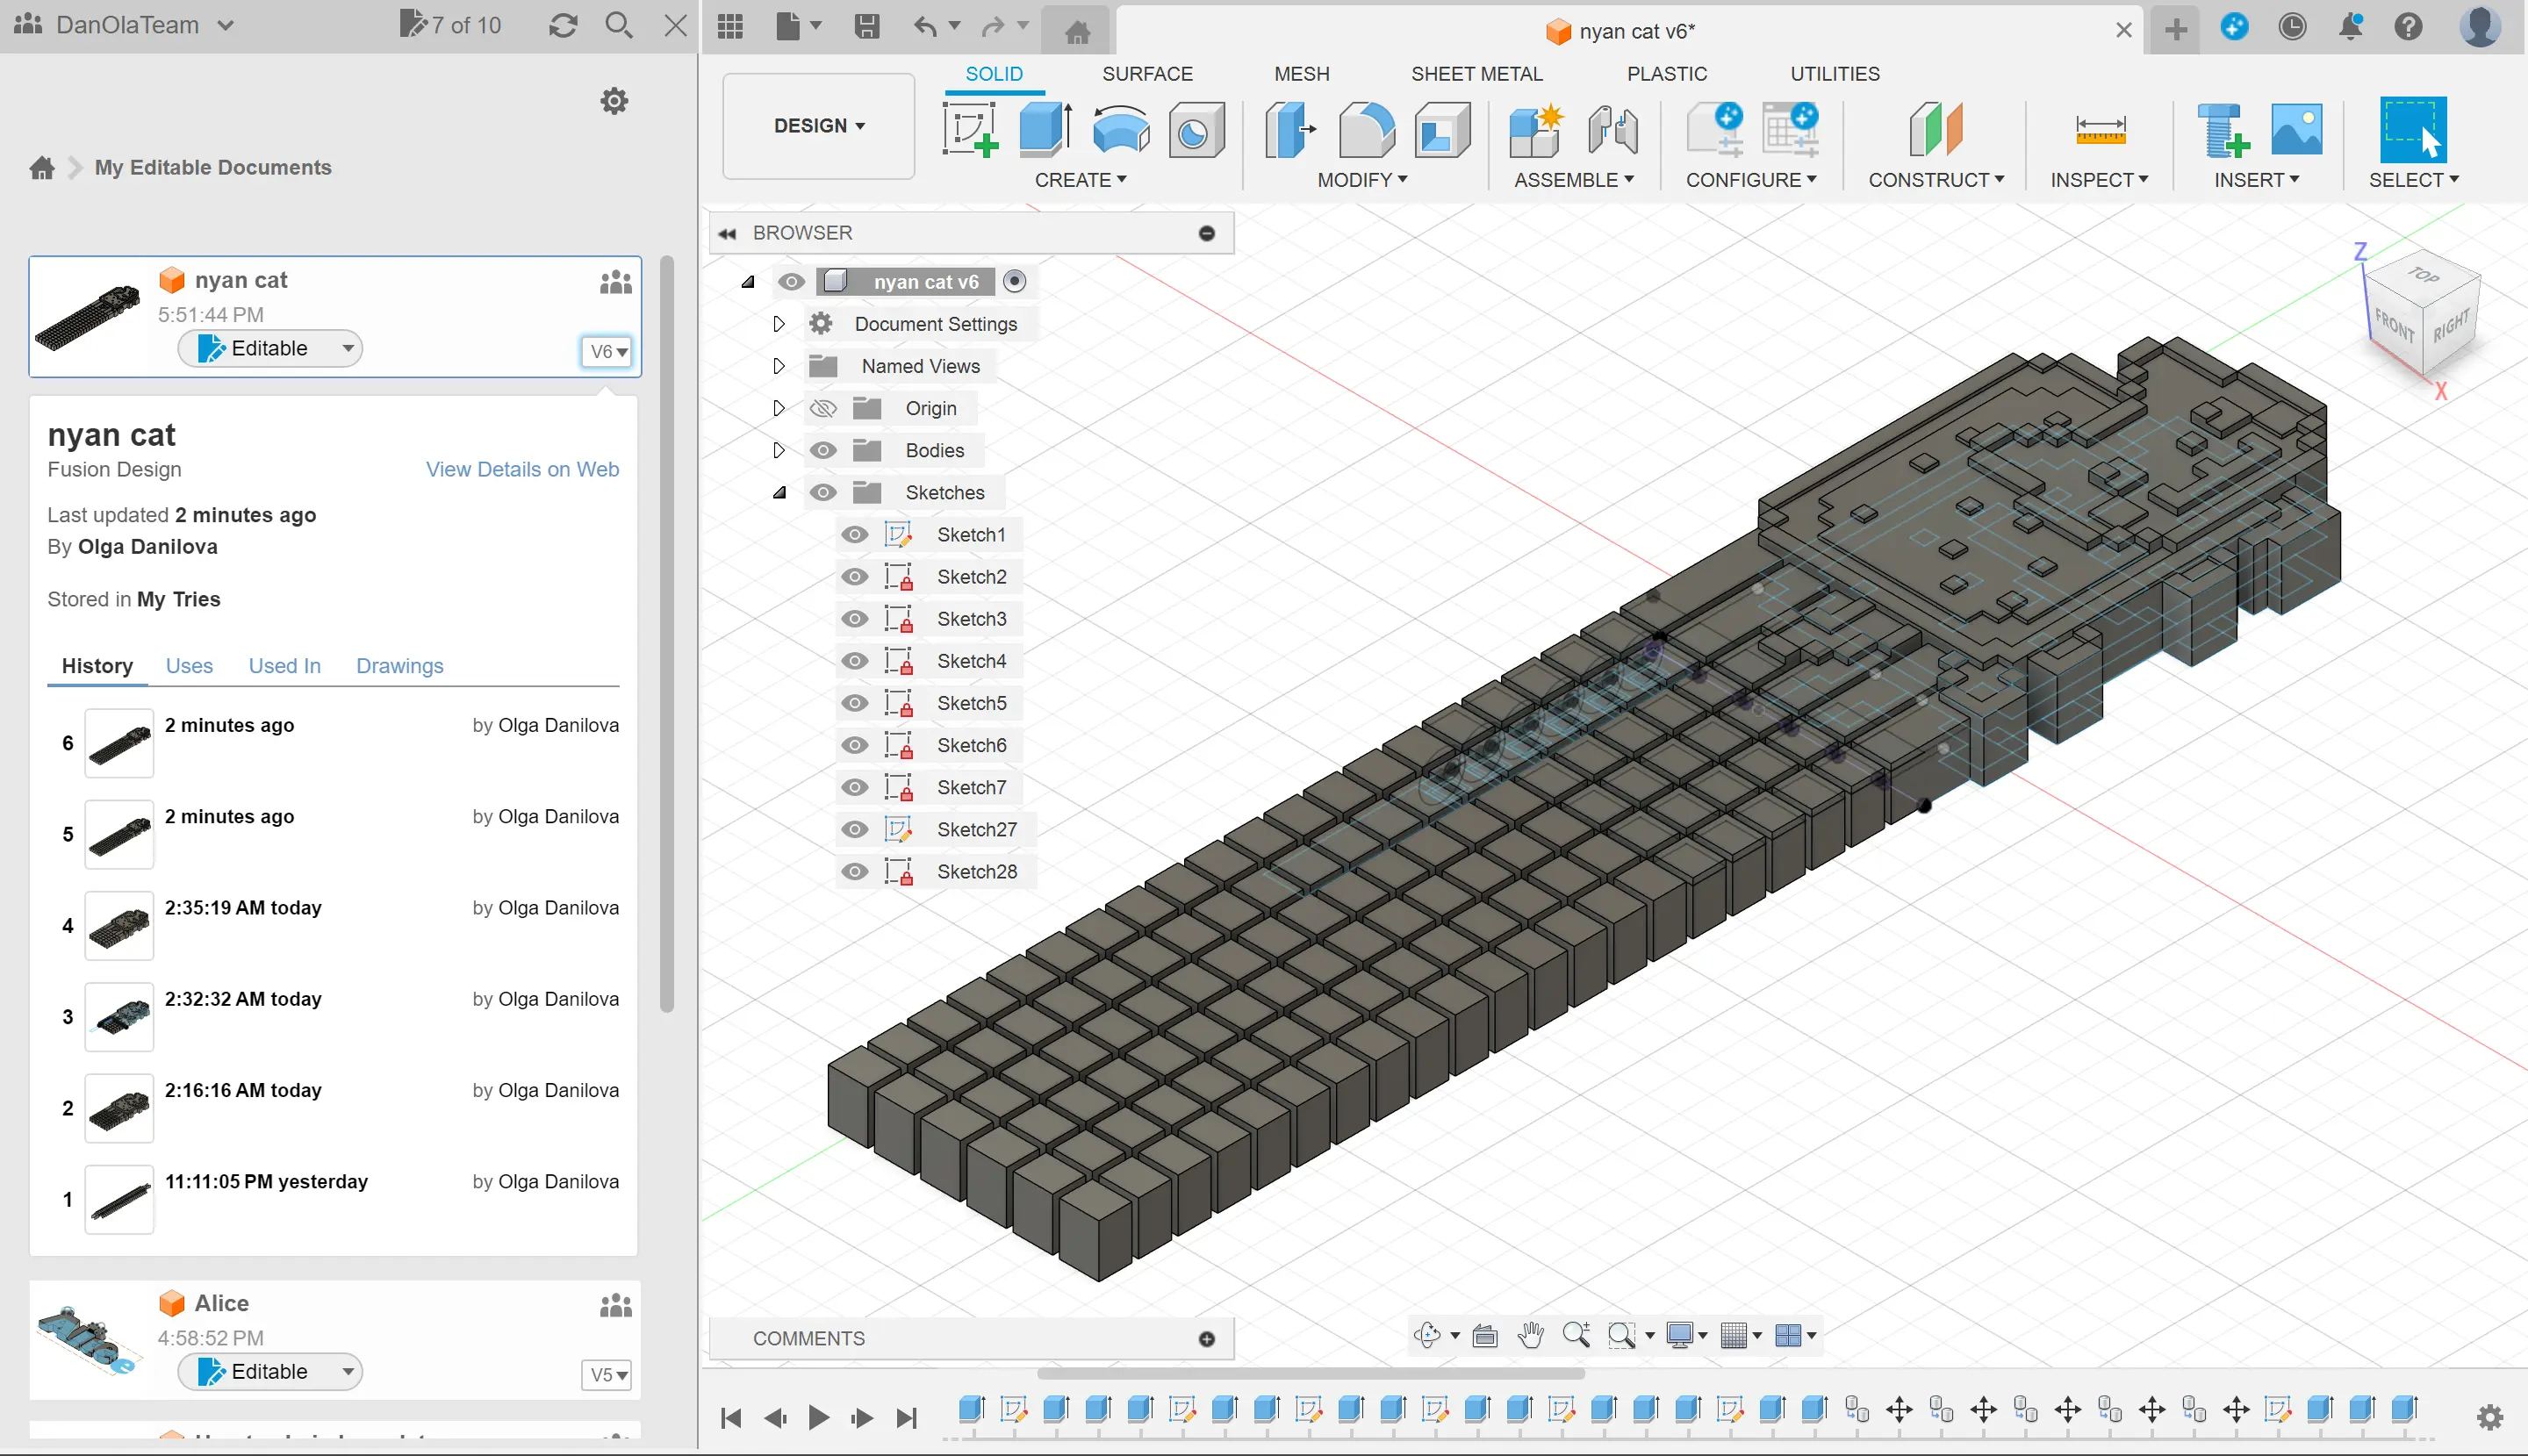Screen dimensions: 2528x1456
Task: Click version 4 history thumbnail
Action: [x=119, y=925]
